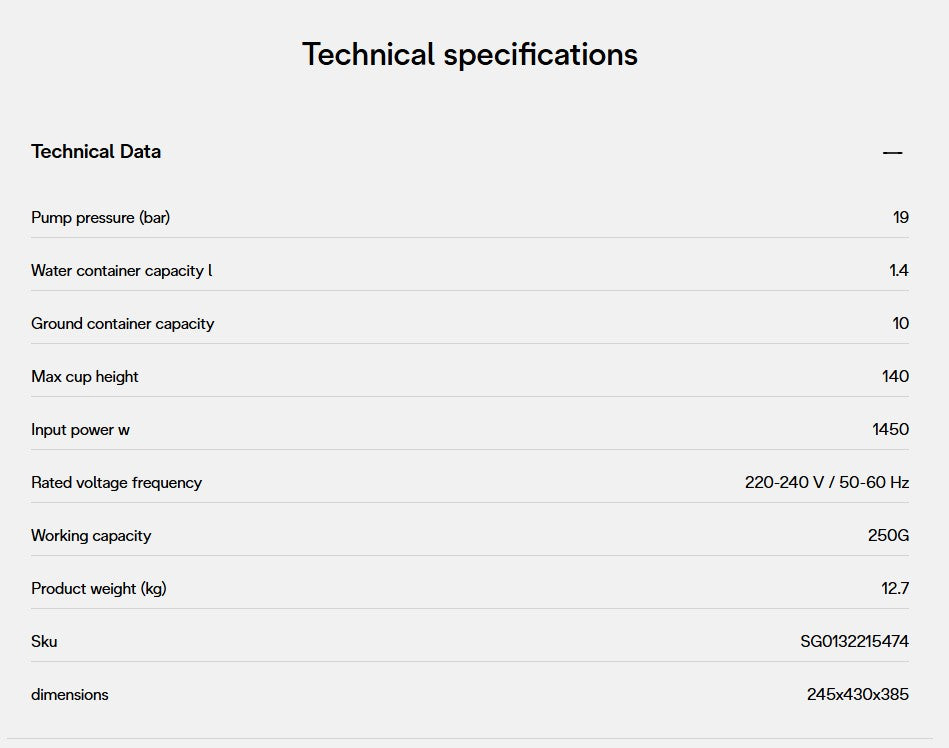Screen dimensions: 949x748
Task: Select the 220-240 V / 50-60 Hz value
Action: coord(826,483)
